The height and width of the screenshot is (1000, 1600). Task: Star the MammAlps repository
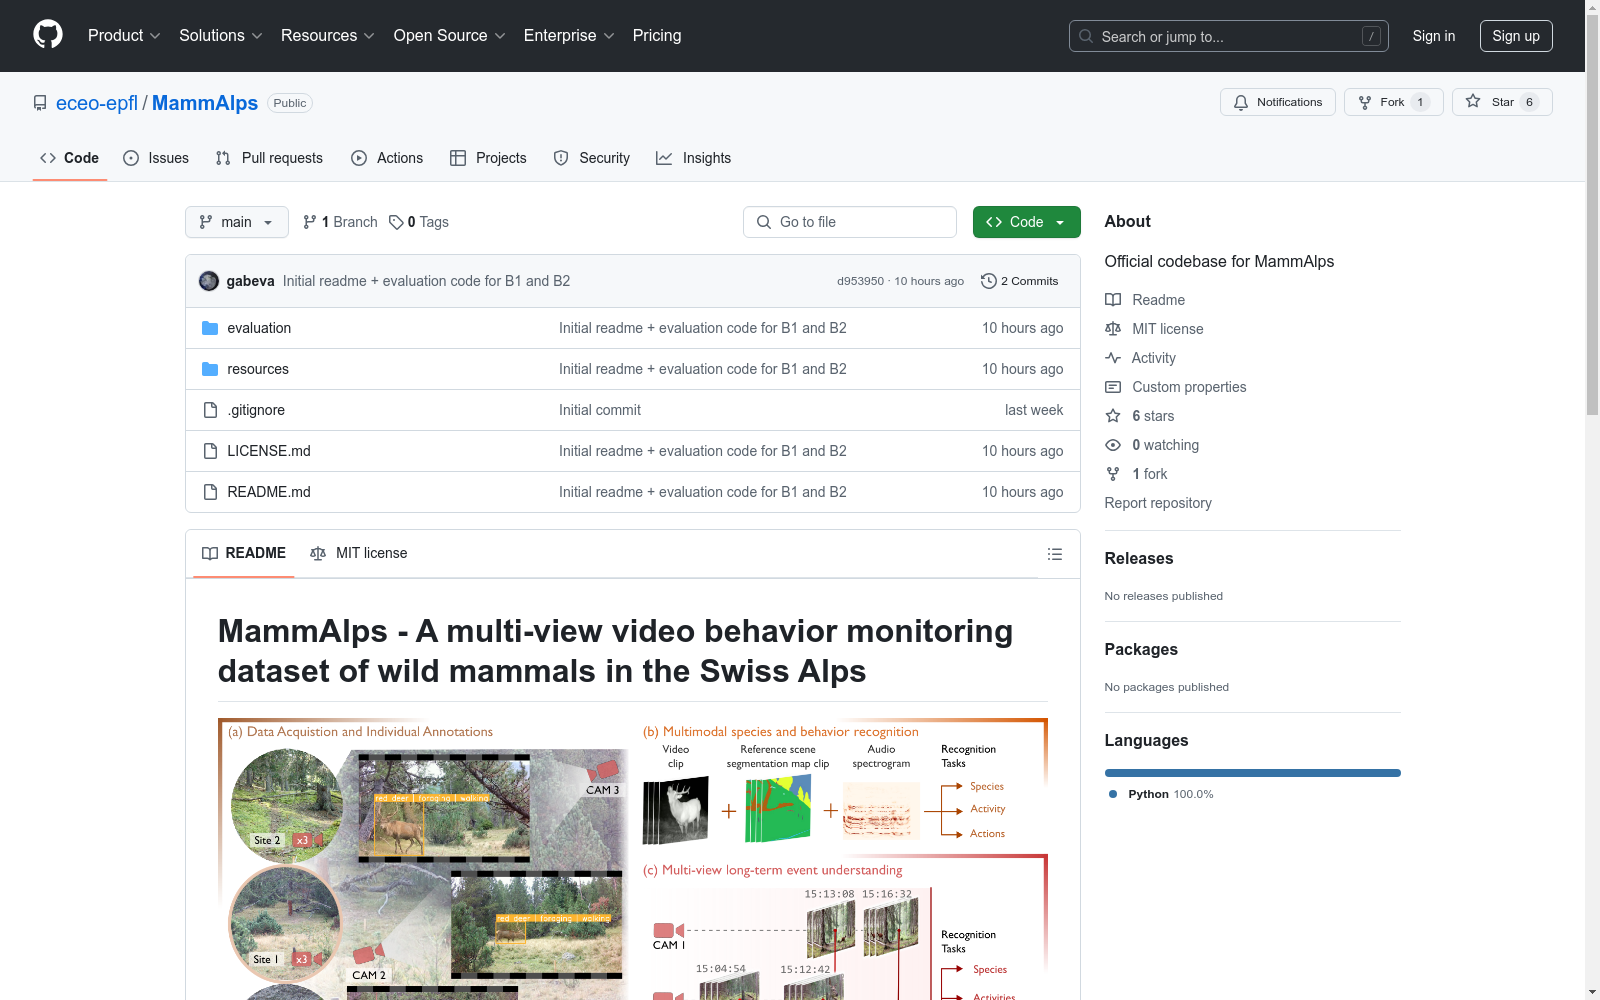coord(1502,102)
